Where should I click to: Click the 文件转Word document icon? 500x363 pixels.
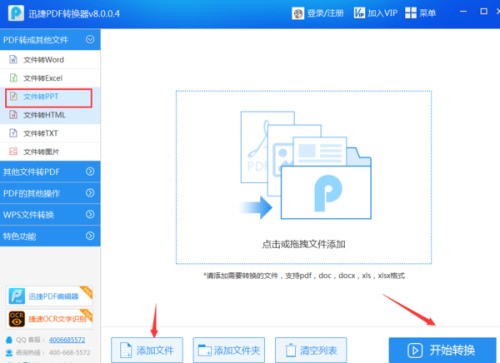pyautogui.click(x=13, y=60)
